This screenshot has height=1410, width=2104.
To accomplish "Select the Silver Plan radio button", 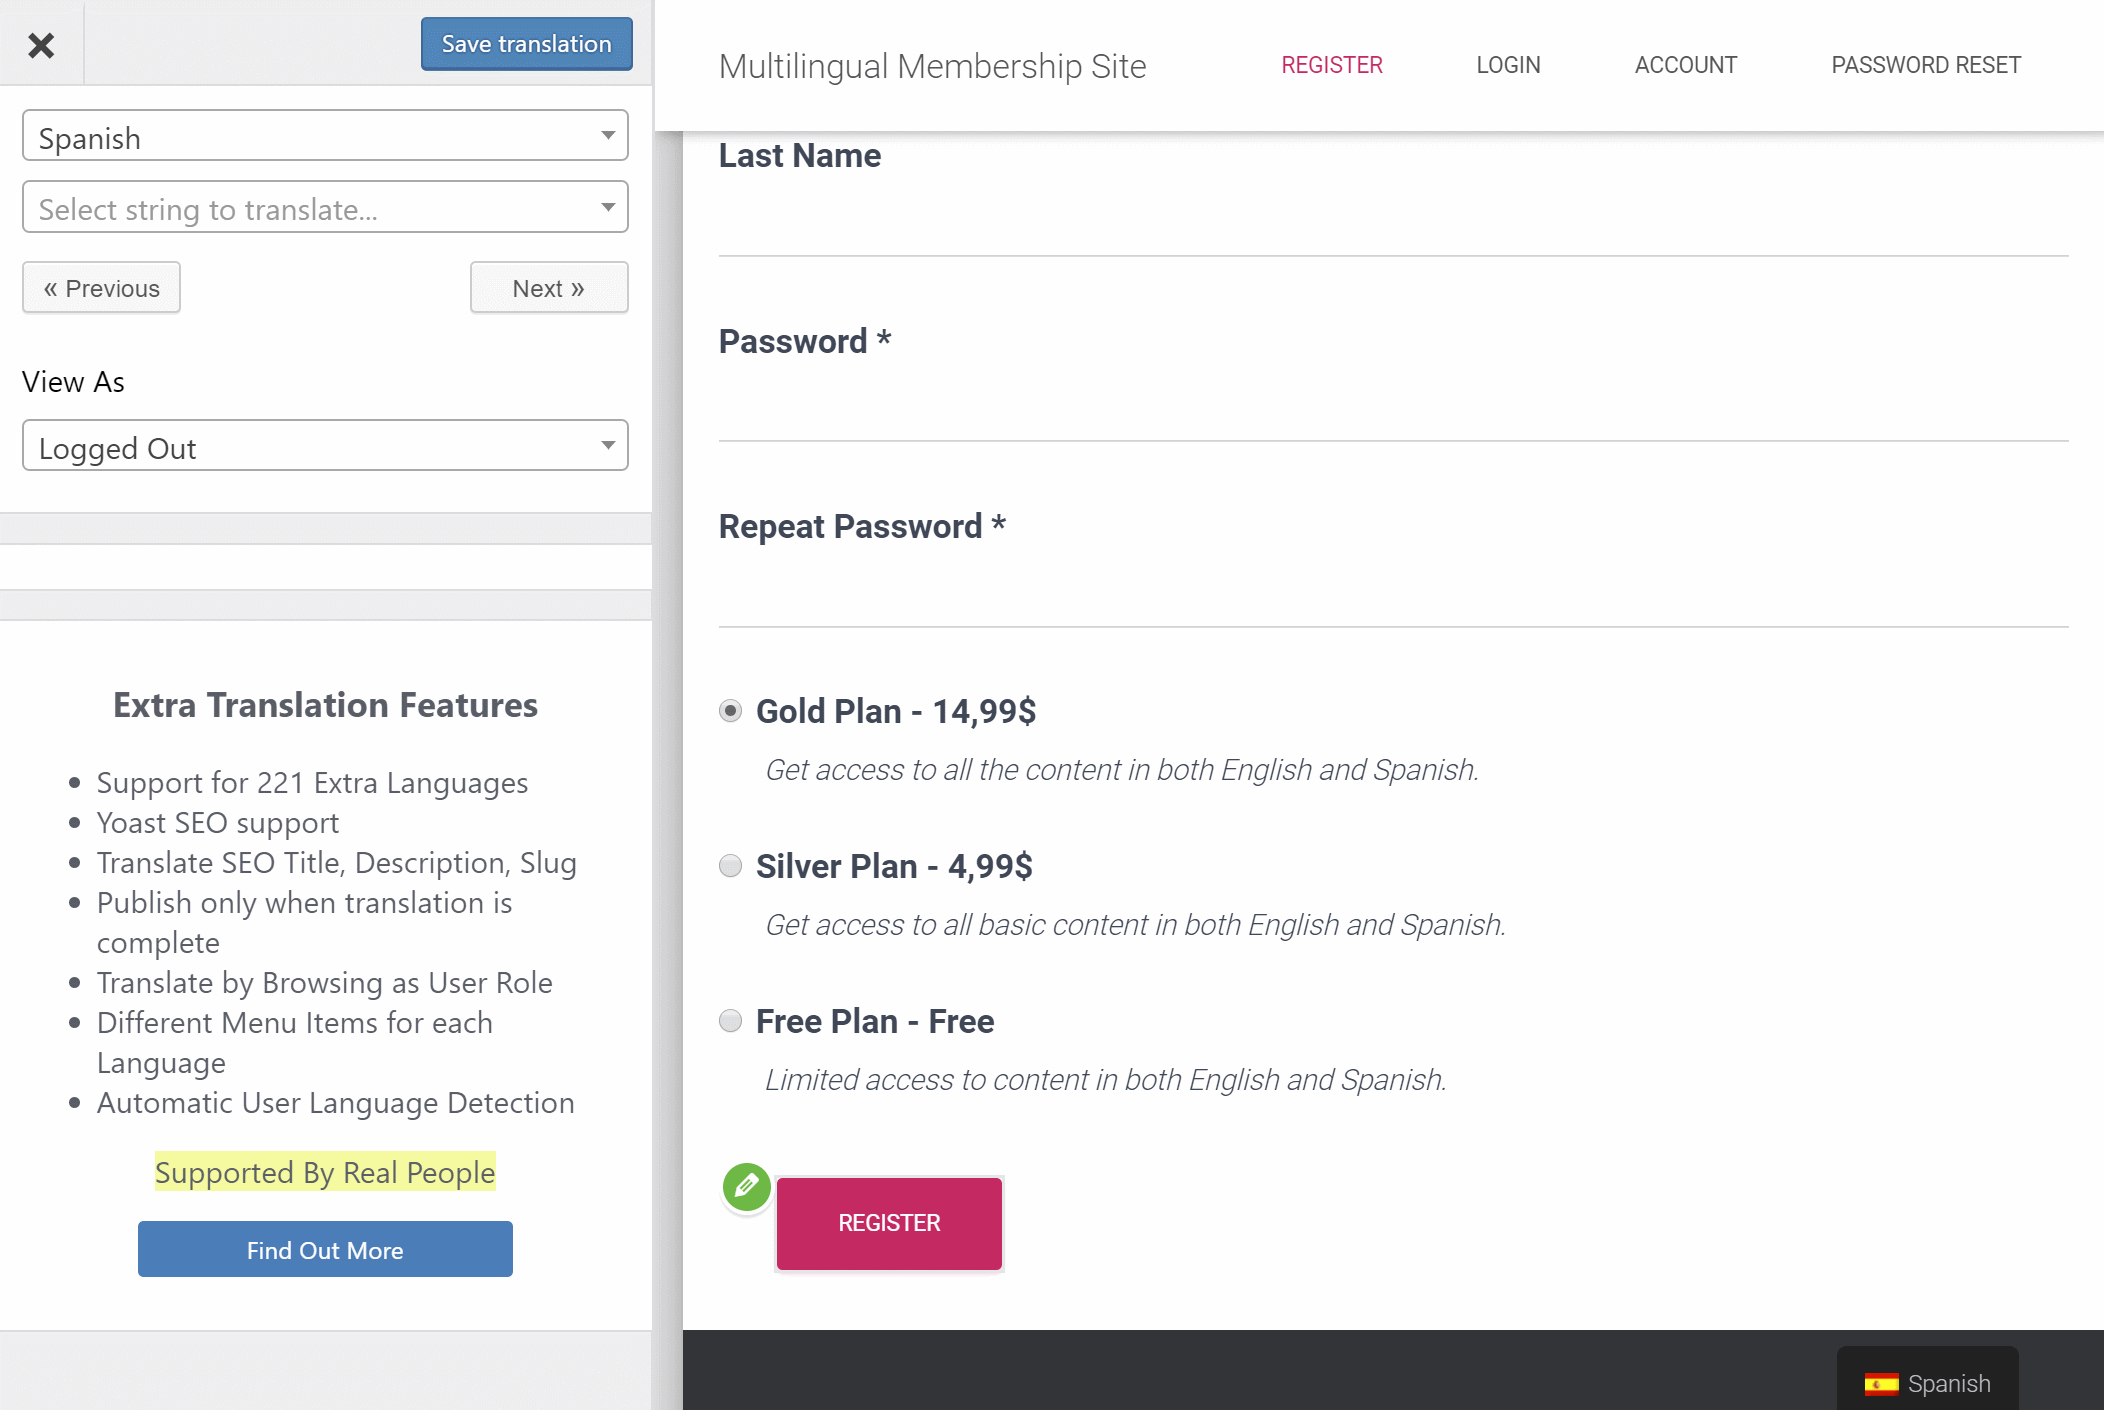I will coord(729,864).
